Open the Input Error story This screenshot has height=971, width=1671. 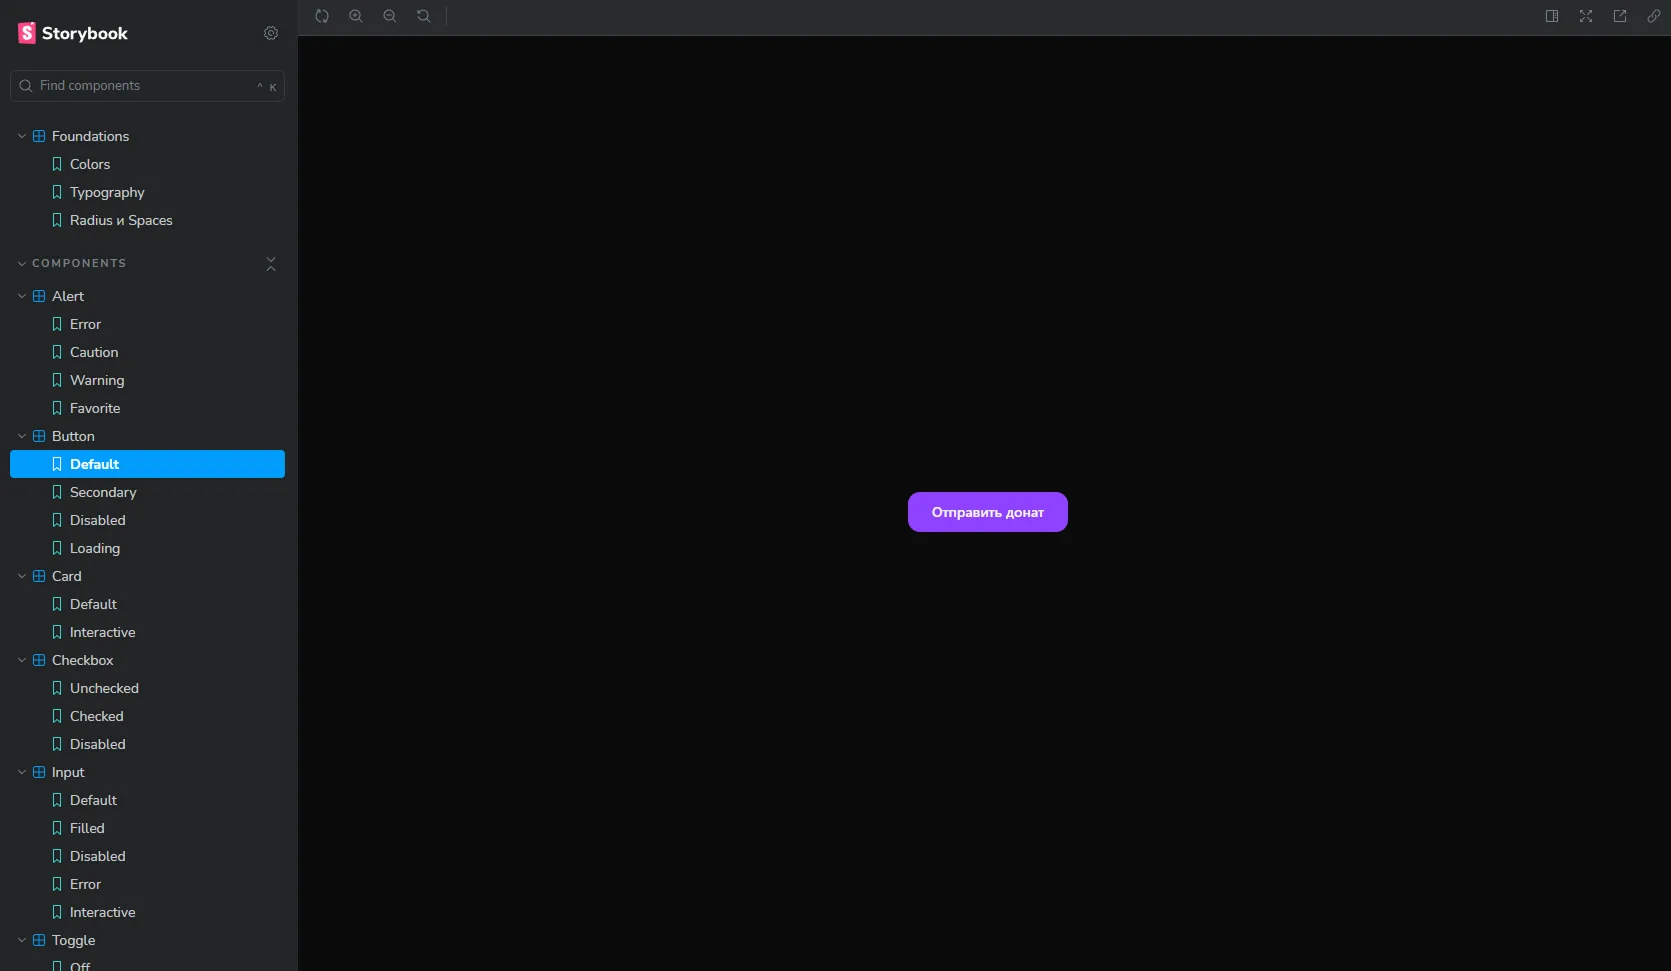148,884
